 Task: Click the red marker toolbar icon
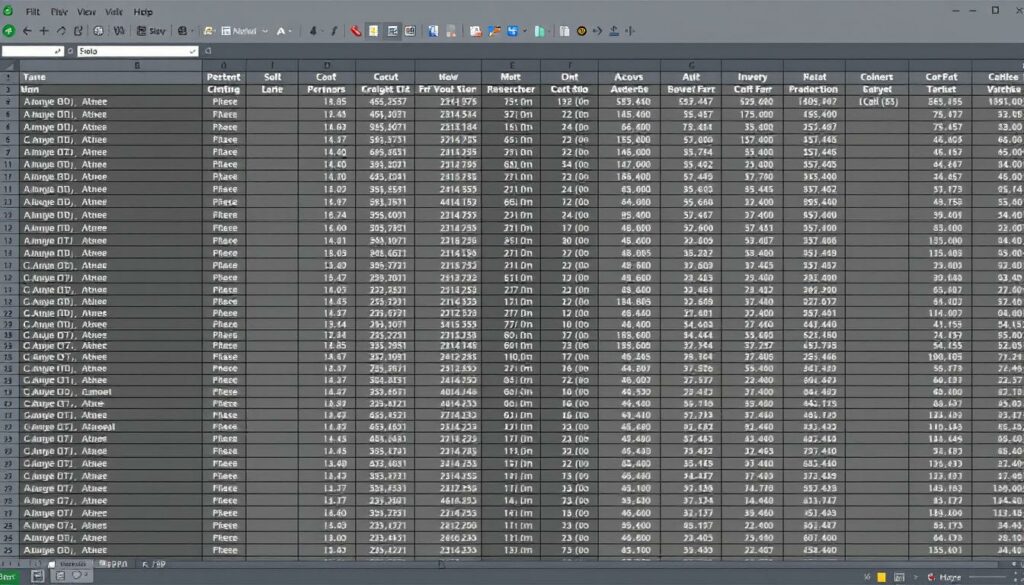tap(356, 31)
